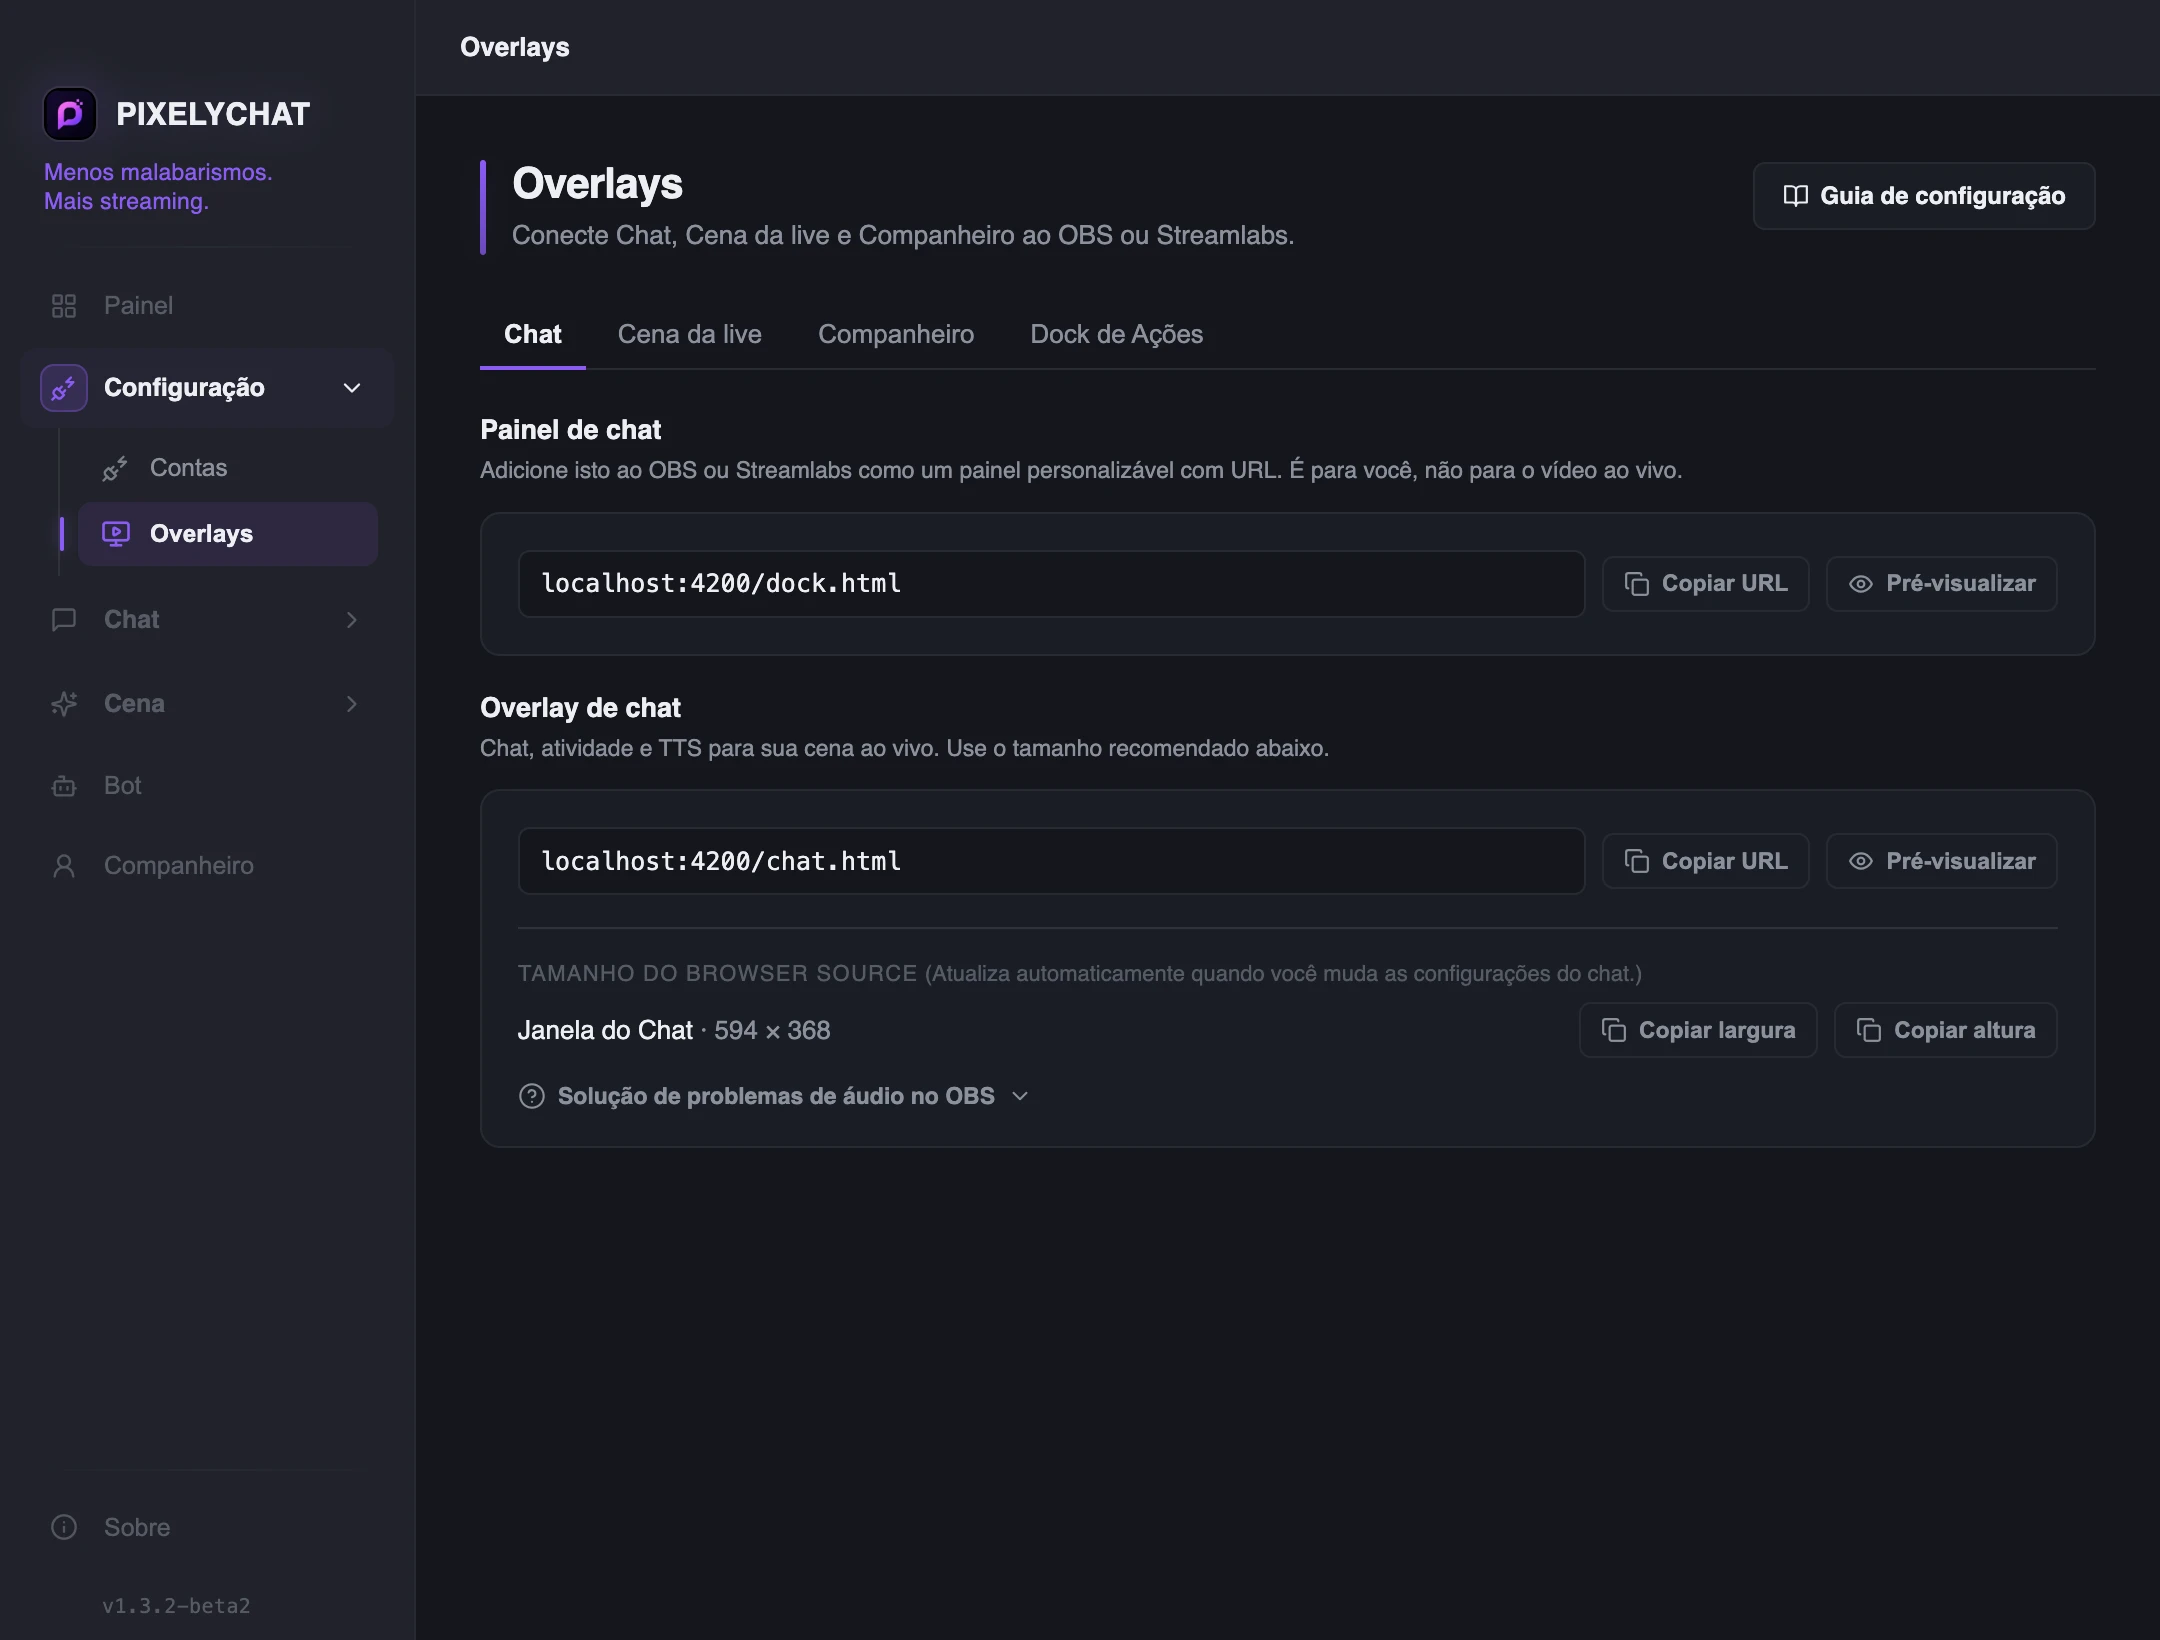The width and height of the screenshot is (2160, 1640).
Task: Expand the Cena sidebar section arrow
Action: tap(352, 704)
